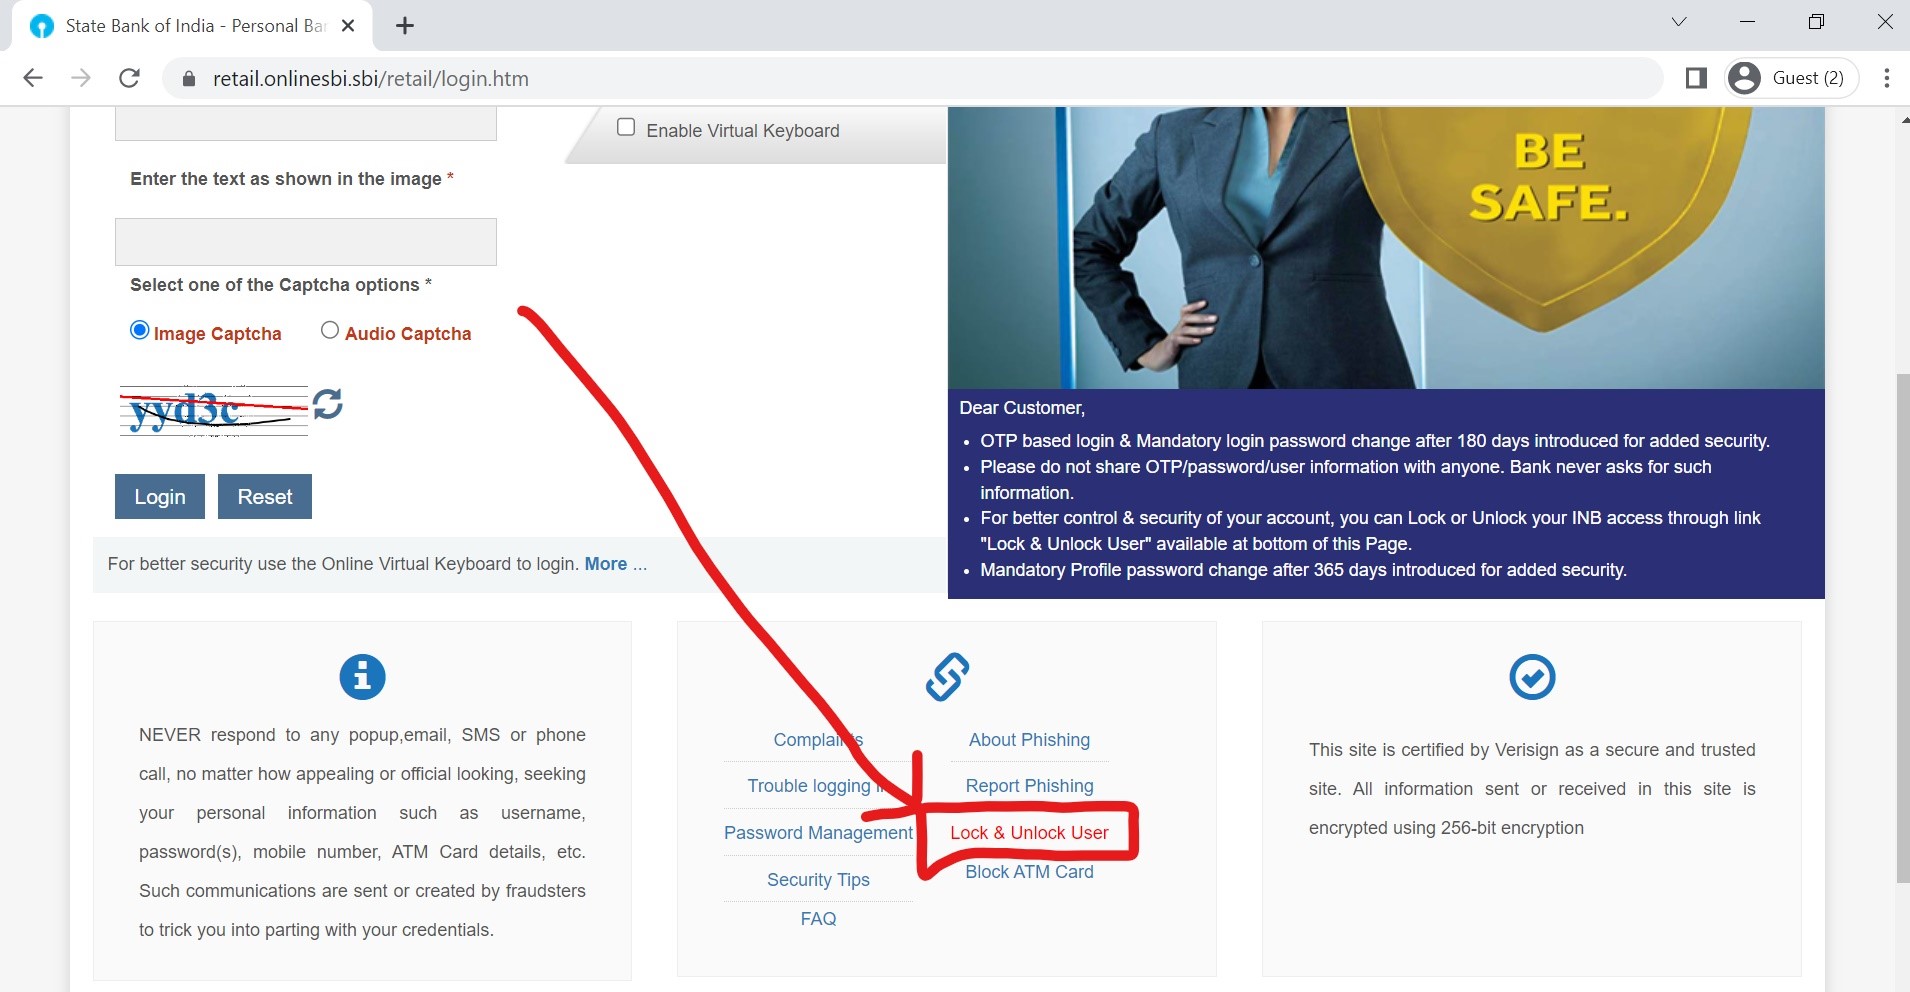Viewport: 1910px width, 992px height.
Task: Select the Image Captcha option
Action: click(139, 330)
